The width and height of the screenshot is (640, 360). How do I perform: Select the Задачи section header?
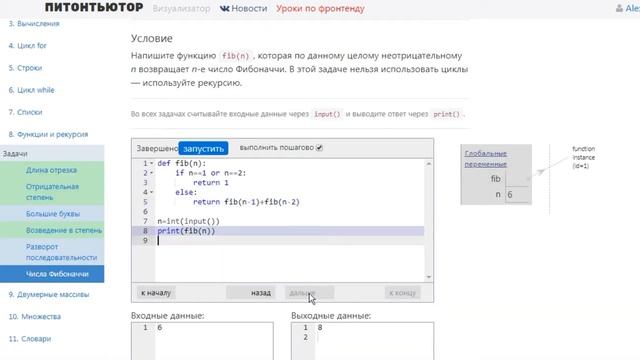52,153
